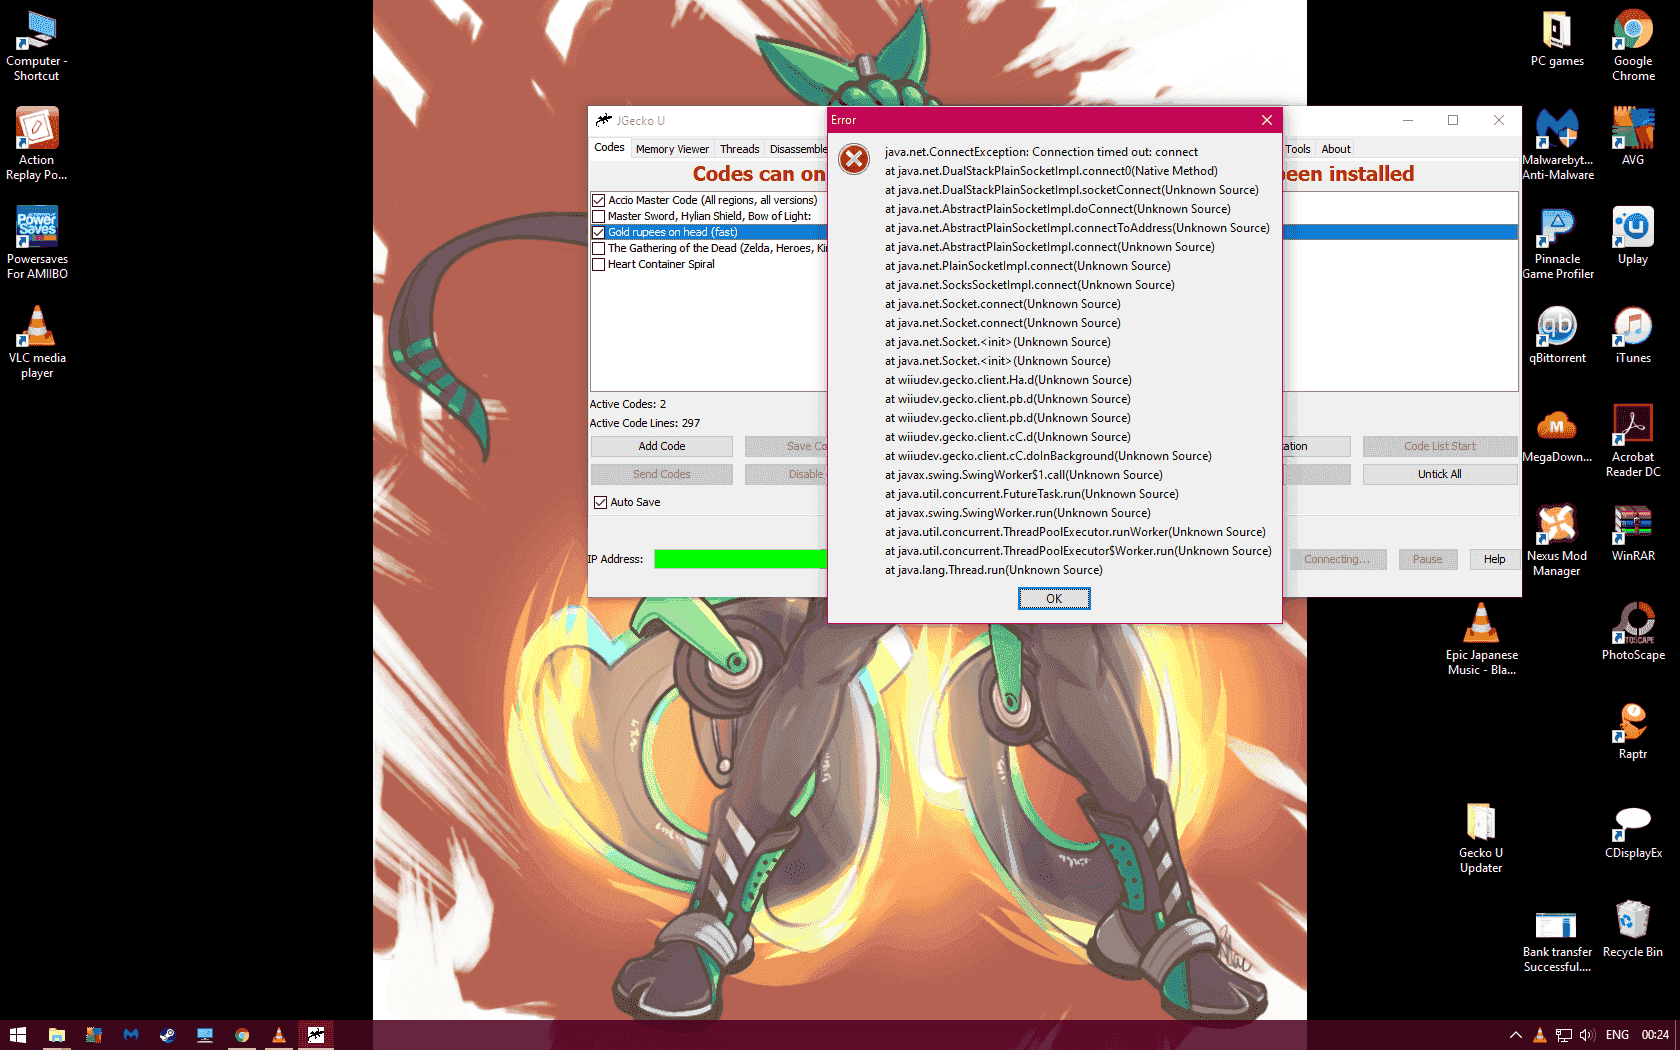Select the Uplay desktop icon
The image size is (1680, 1050).
tap(1633, 236)
